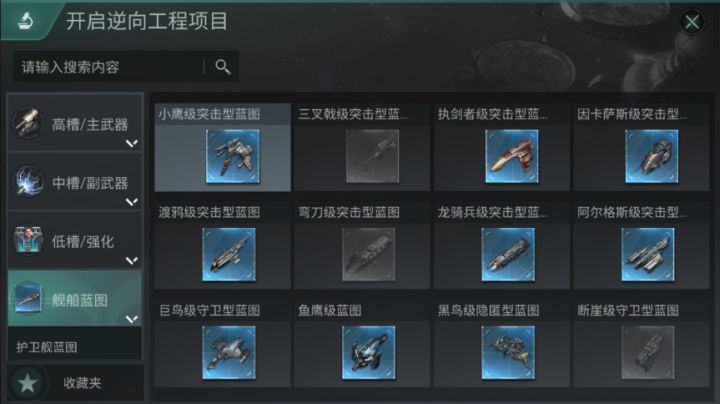Expand the 中槽/副武器 category chevron
The image size is (720, 404).
(x=132, y=202)
